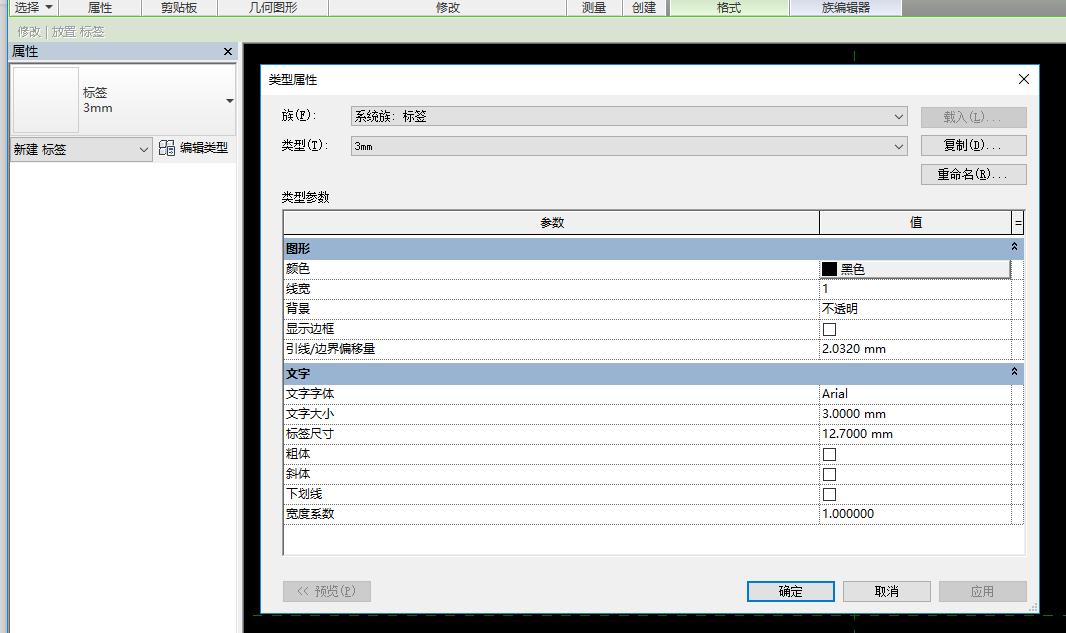
Task: Open the 测量 ribbon panel label
Action: click(x=594, y=7)
